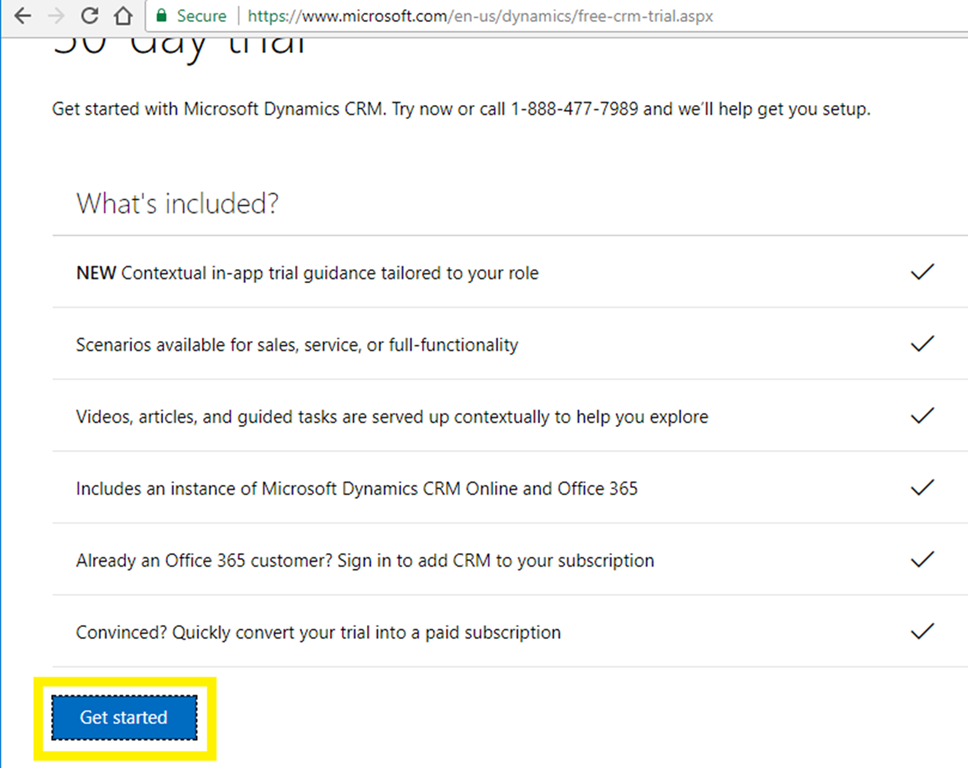This screenshot has width=968, height=768.
Task: Select the microsoft.com URL in address bar
Action: 480,16
